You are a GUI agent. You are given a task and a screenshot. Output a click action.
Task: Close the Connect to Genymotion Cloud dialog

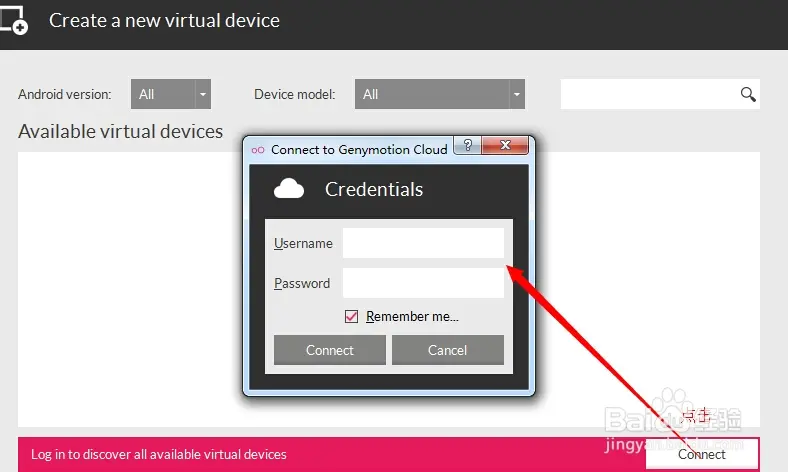pos(505,145)
